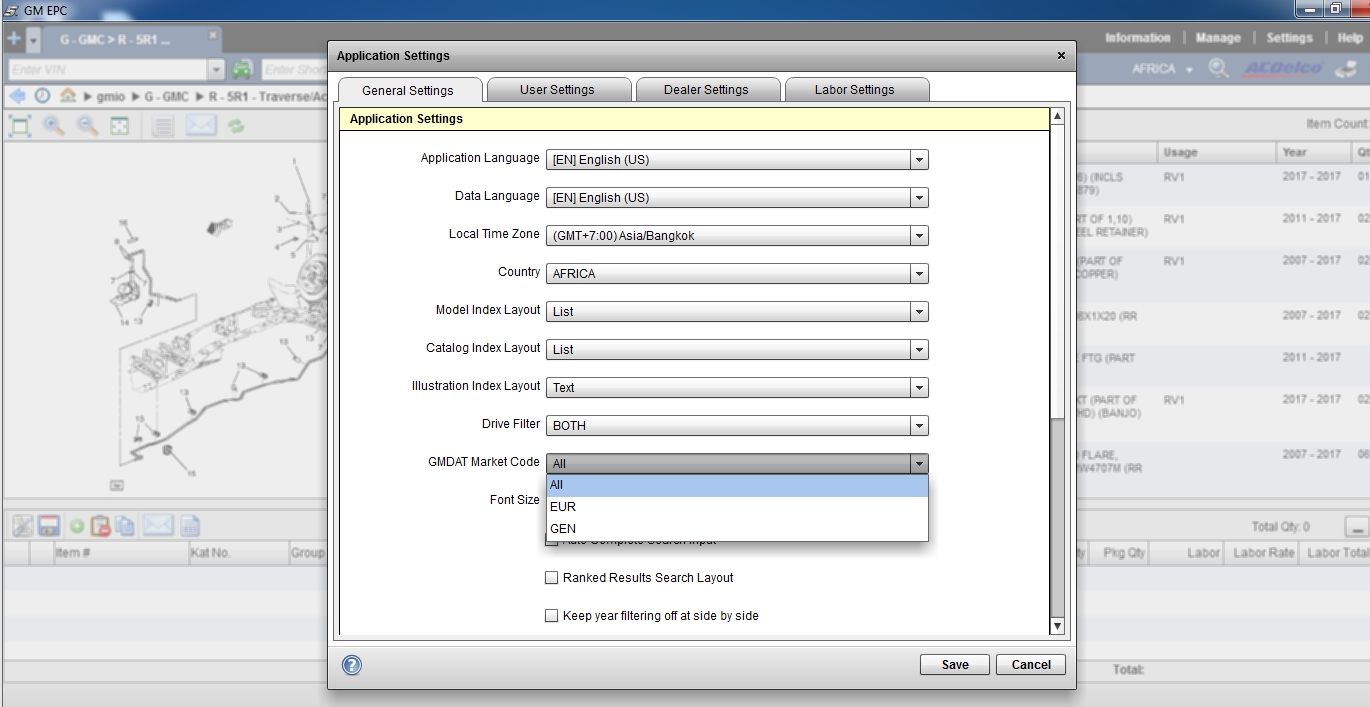
Task: Switch to the Dealer Settings tab
Action: [x=706, y=90]
